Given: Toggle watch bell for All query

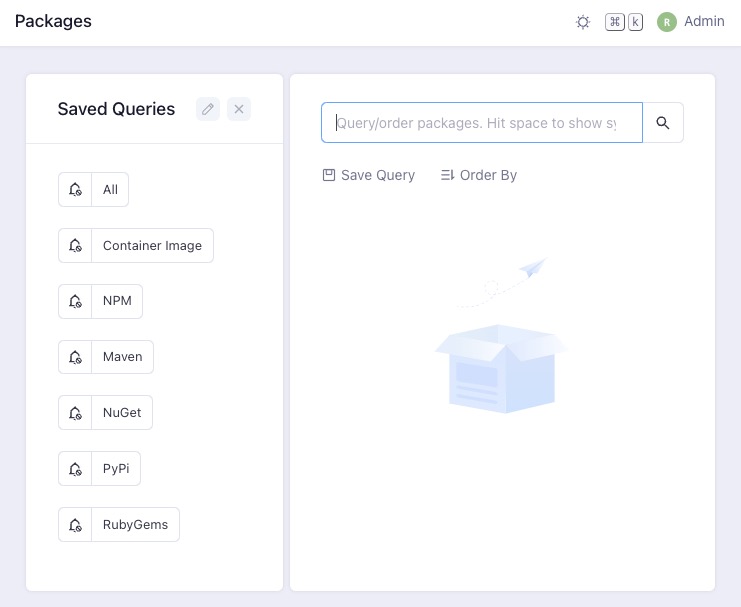Looking at the screenshot, I should click(75, 190).
